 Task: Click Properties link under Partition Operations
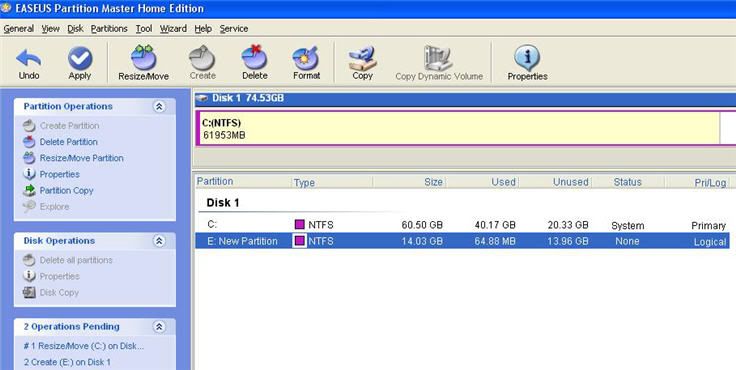59,174
